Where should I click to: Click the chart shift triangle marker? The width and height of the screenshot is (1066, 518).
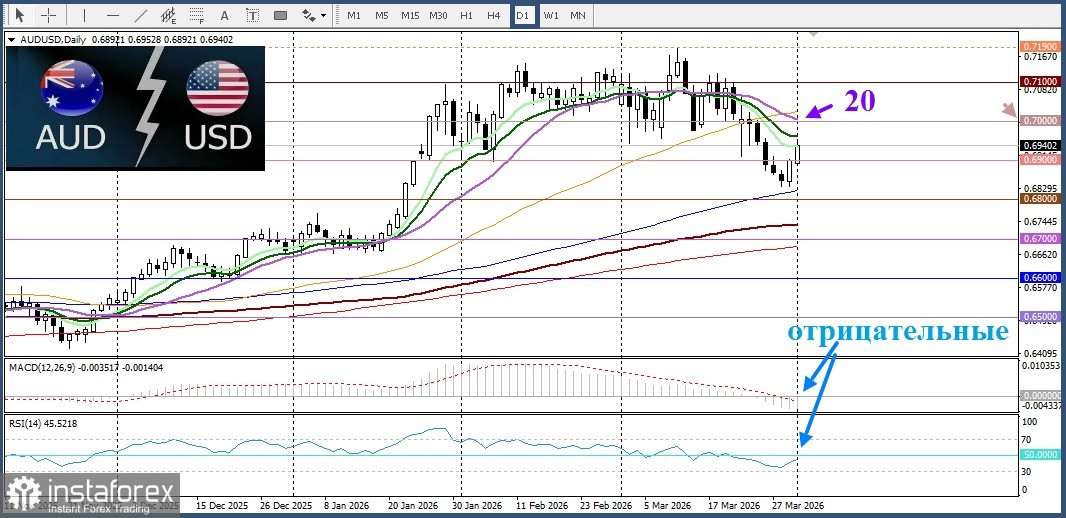point(813,35)
